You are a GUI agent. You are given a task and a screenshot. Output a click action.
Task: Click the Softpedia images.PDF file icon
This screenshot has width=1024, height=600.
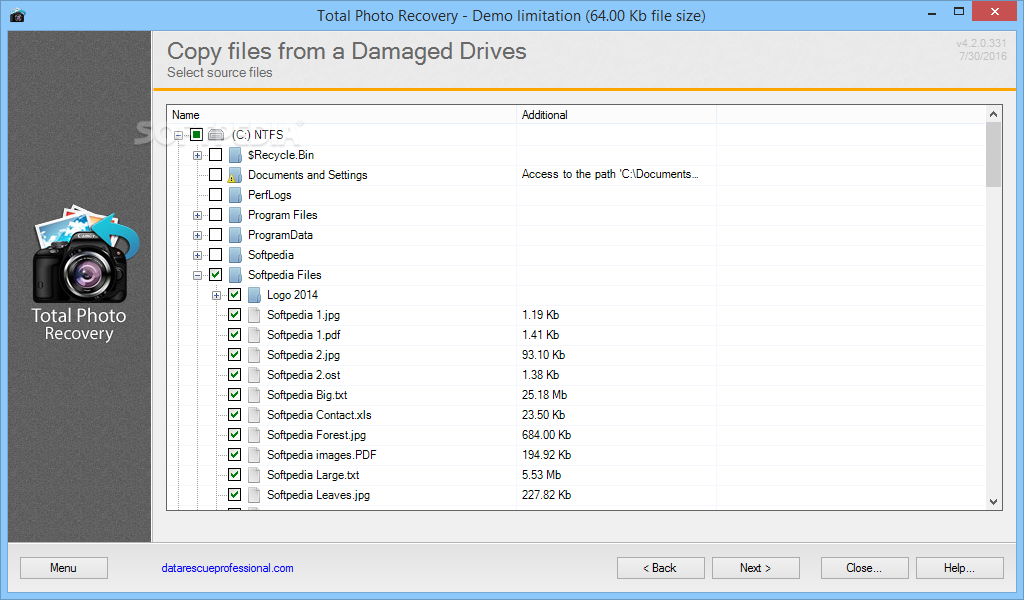tap(254, 455)
